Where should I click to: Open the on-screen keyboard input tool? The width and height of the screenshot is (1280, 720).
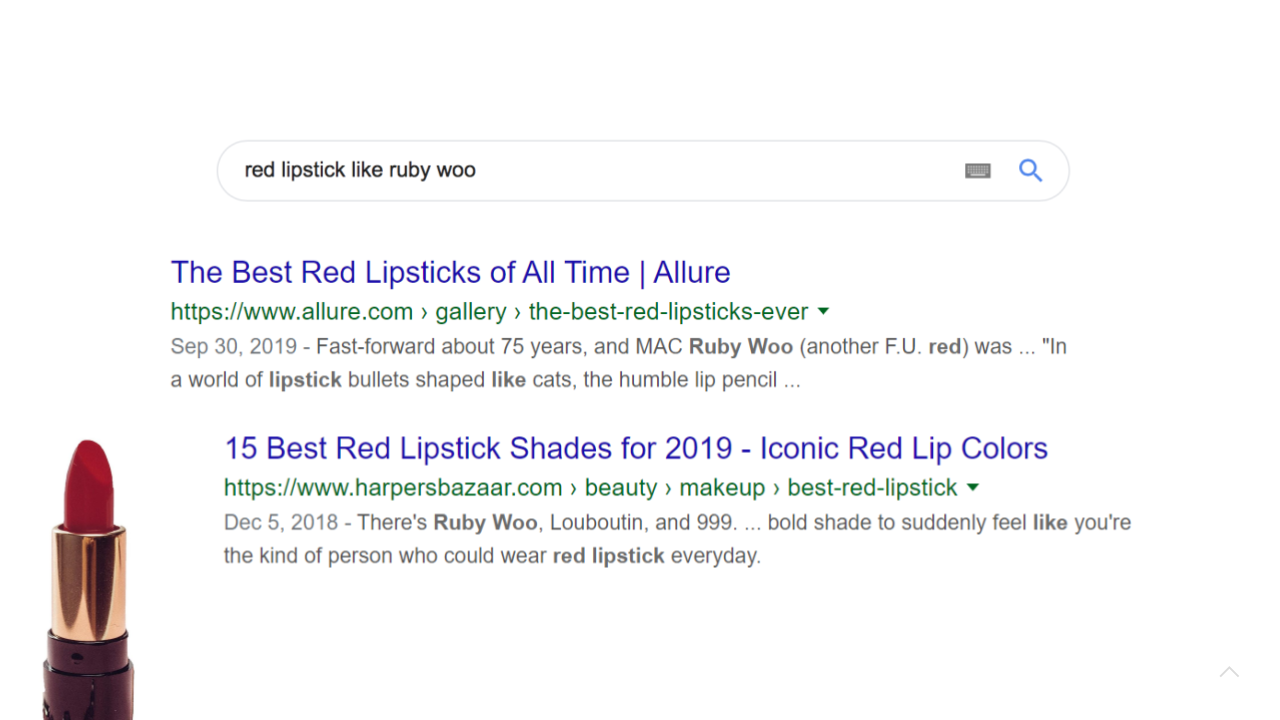[978, 171]
